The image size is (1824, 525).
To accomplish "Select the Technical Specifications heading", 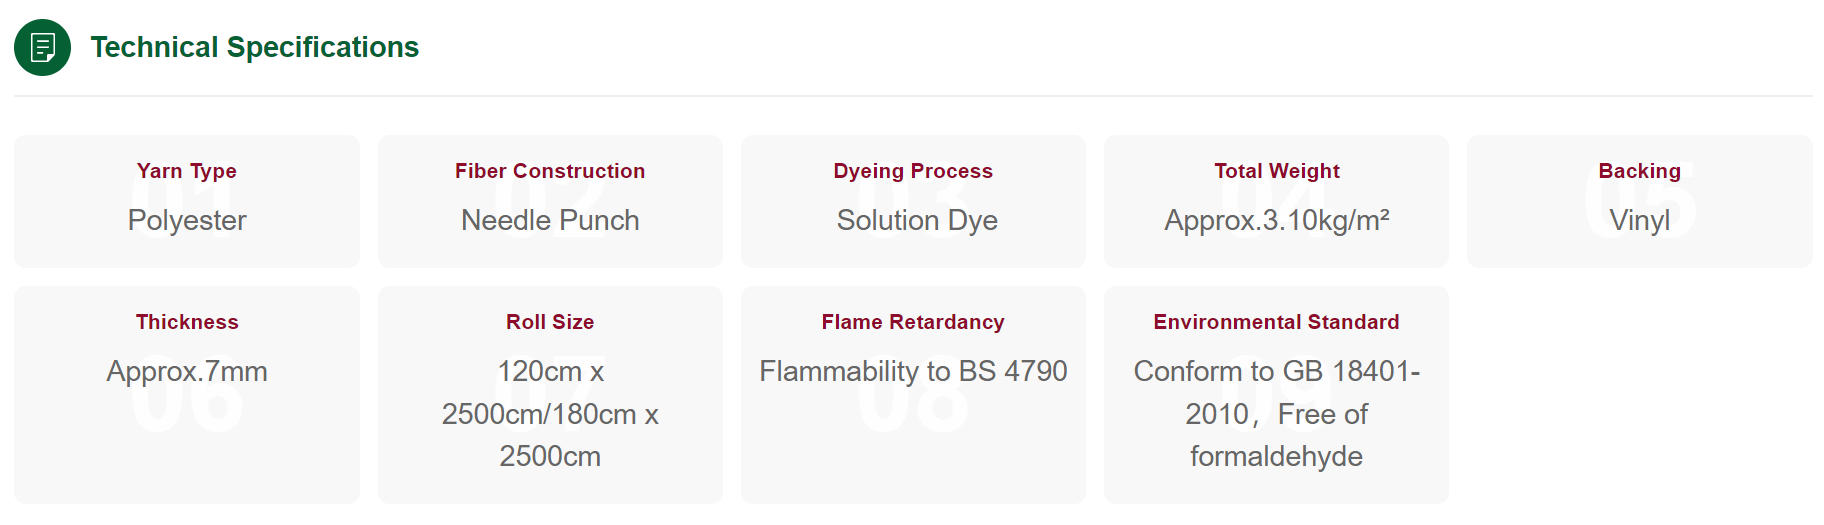I will pos(255,47).
